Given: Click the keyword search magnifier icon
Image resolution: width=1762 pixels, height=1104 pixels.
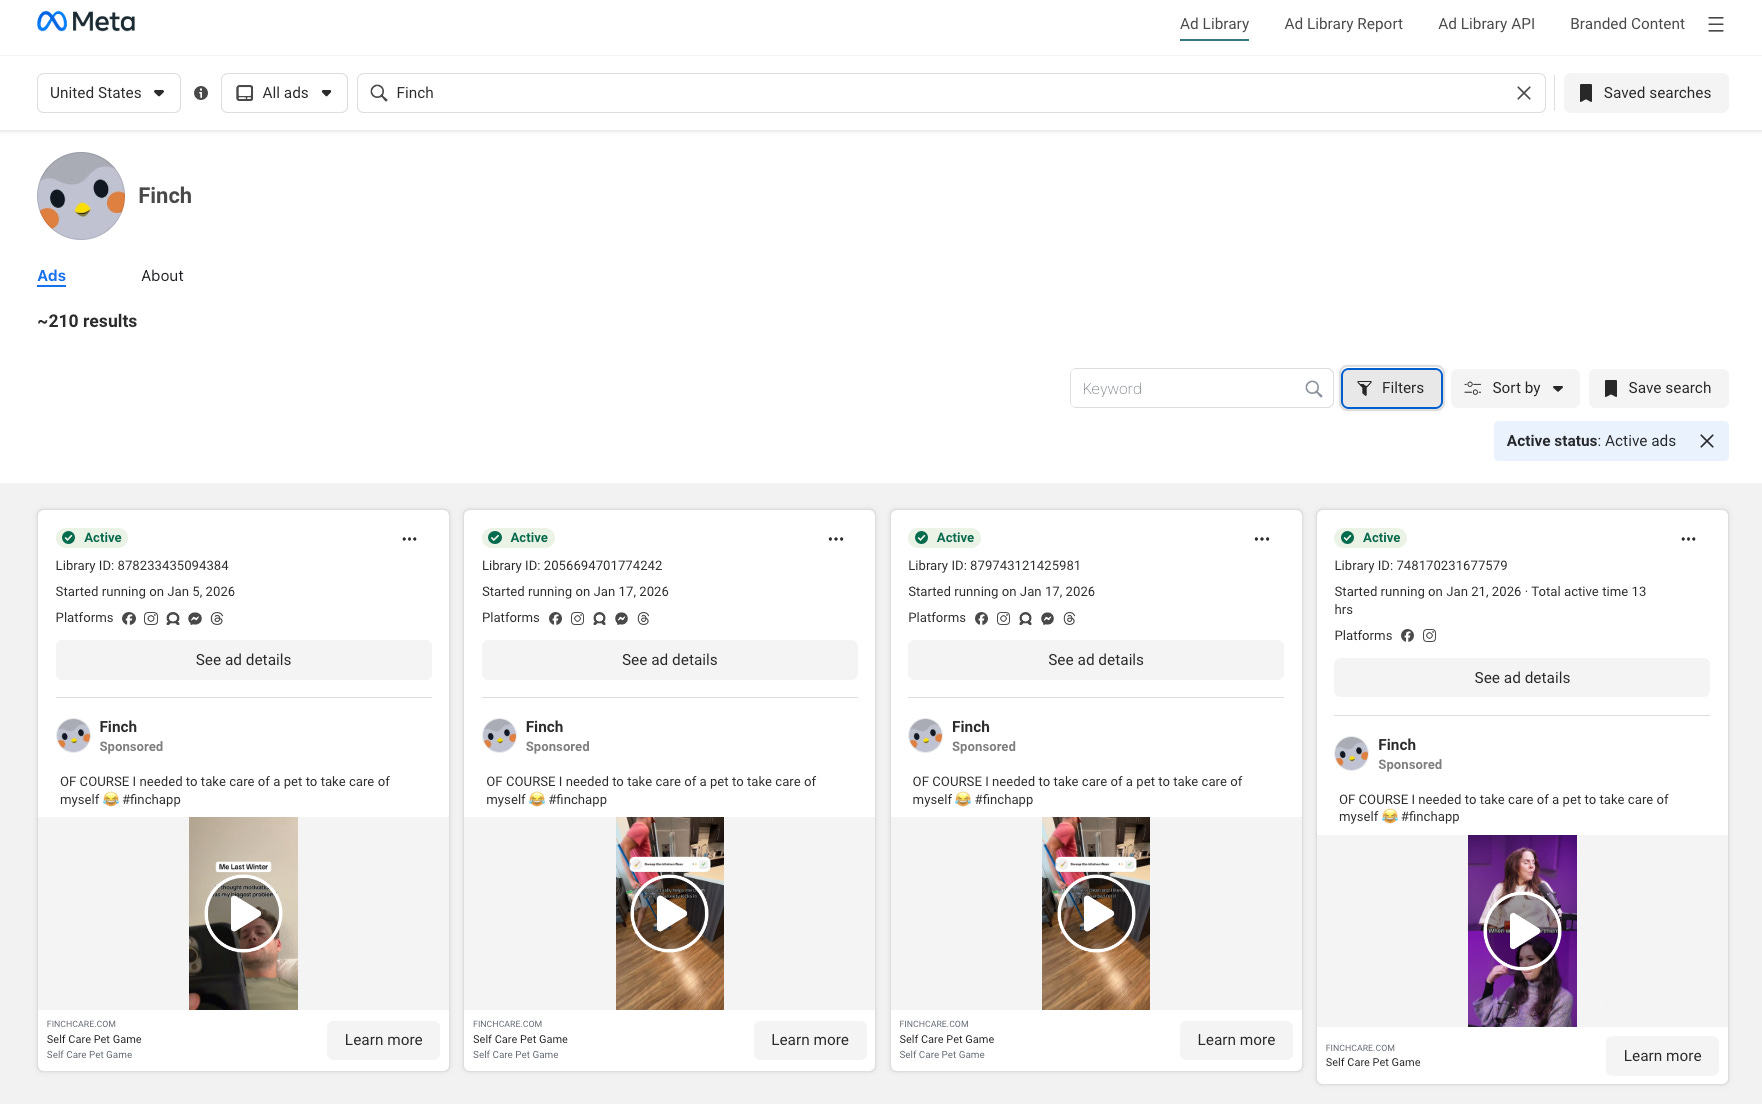Looking at the screenshot, I should [x=1314, y=389].
